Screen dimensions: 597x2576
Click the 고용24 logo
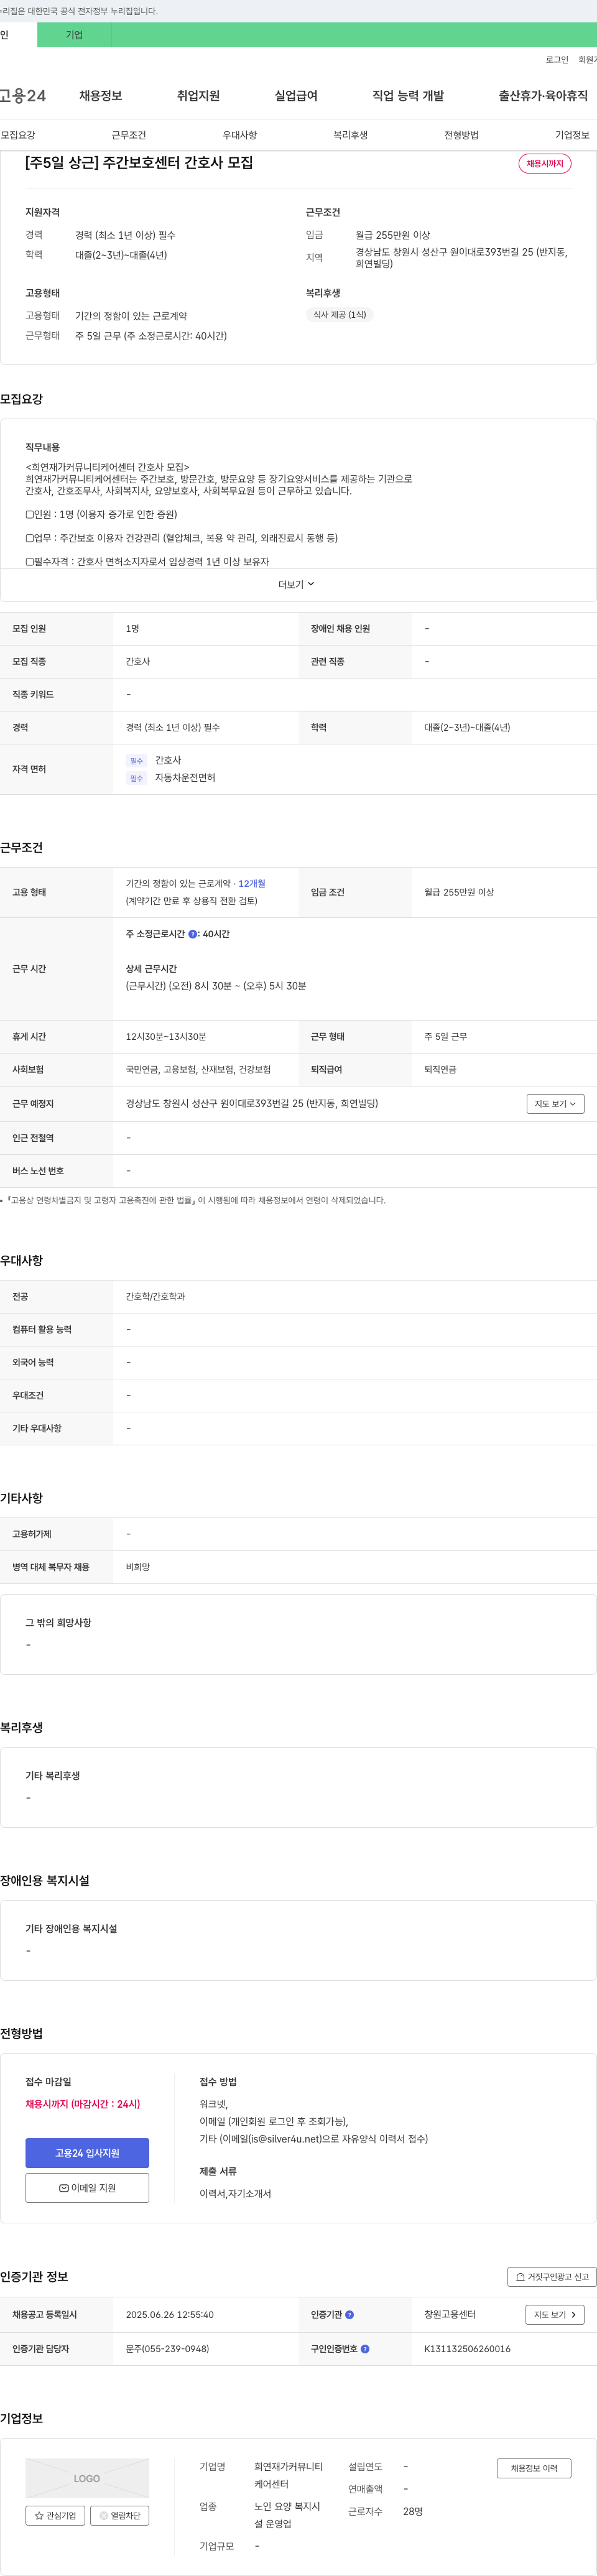point(22,96)
